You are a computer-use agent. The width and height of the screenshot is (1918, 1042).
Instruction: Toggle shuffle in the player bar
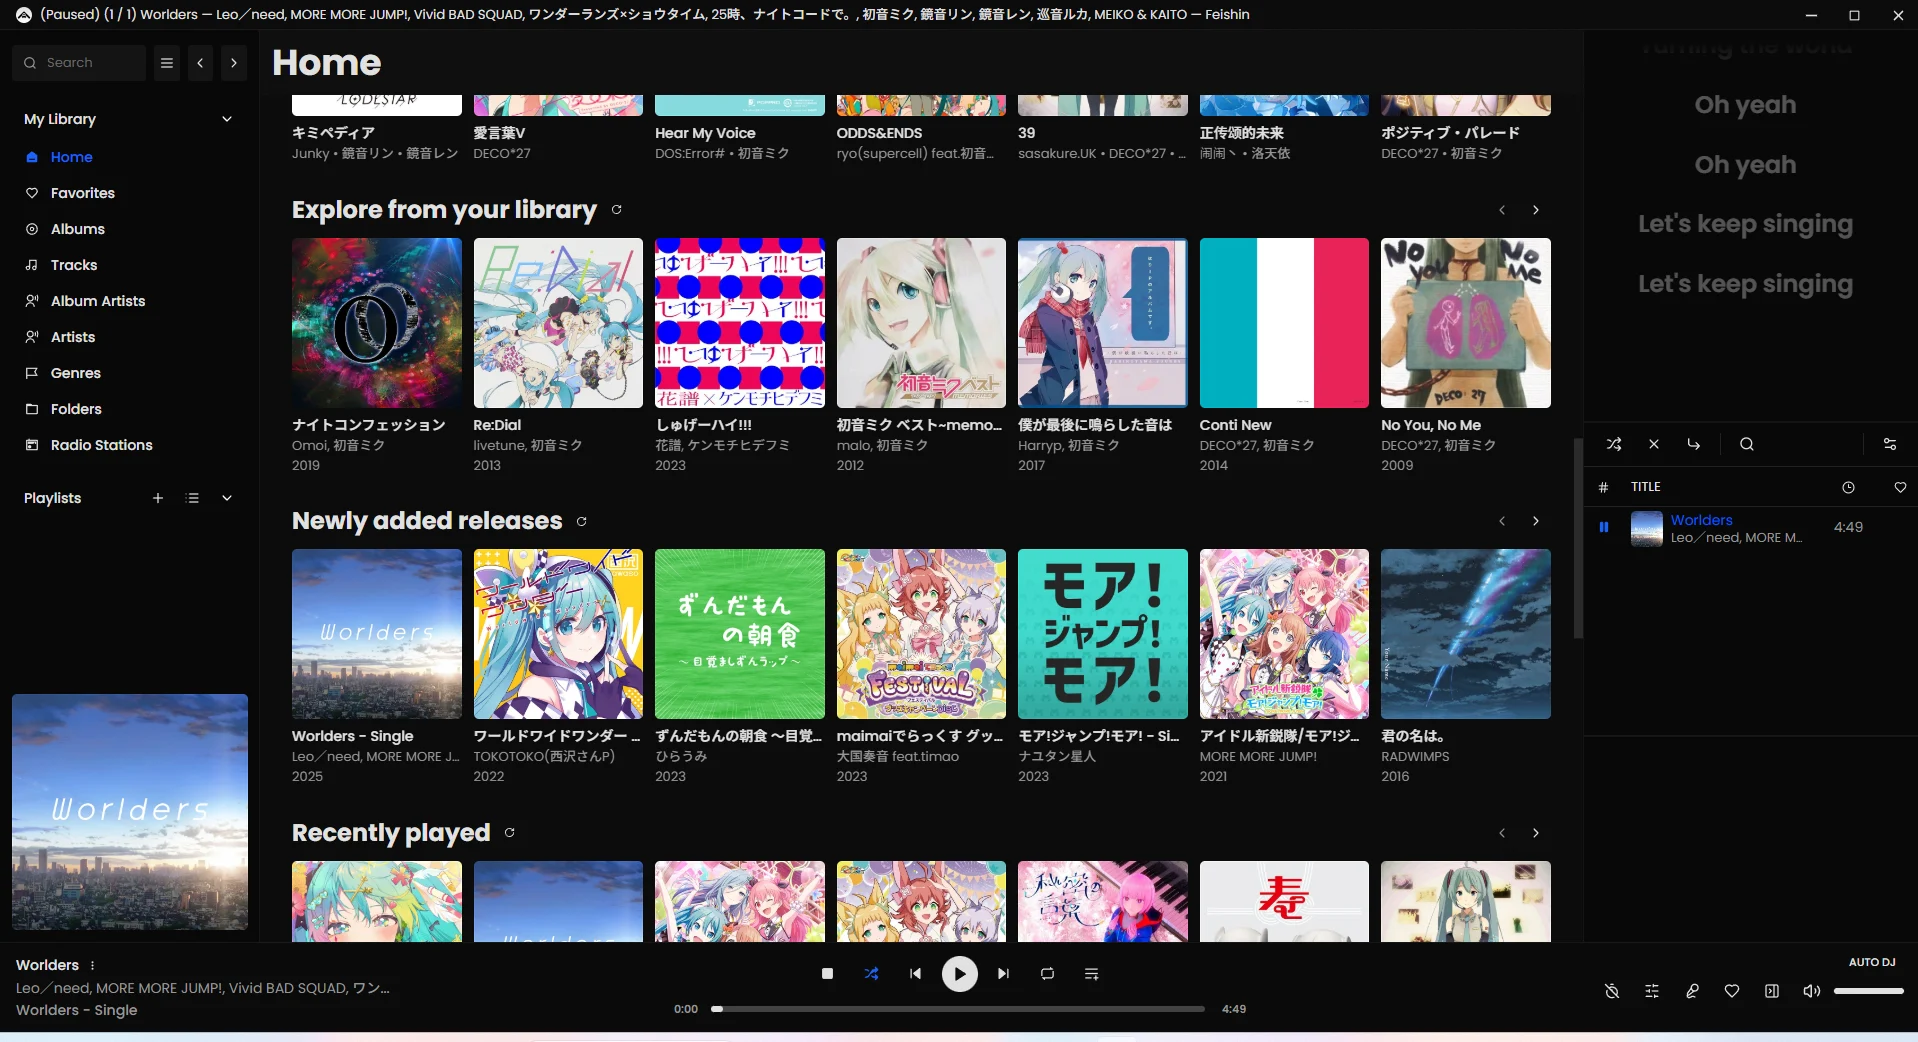click(x=871, y=974)
